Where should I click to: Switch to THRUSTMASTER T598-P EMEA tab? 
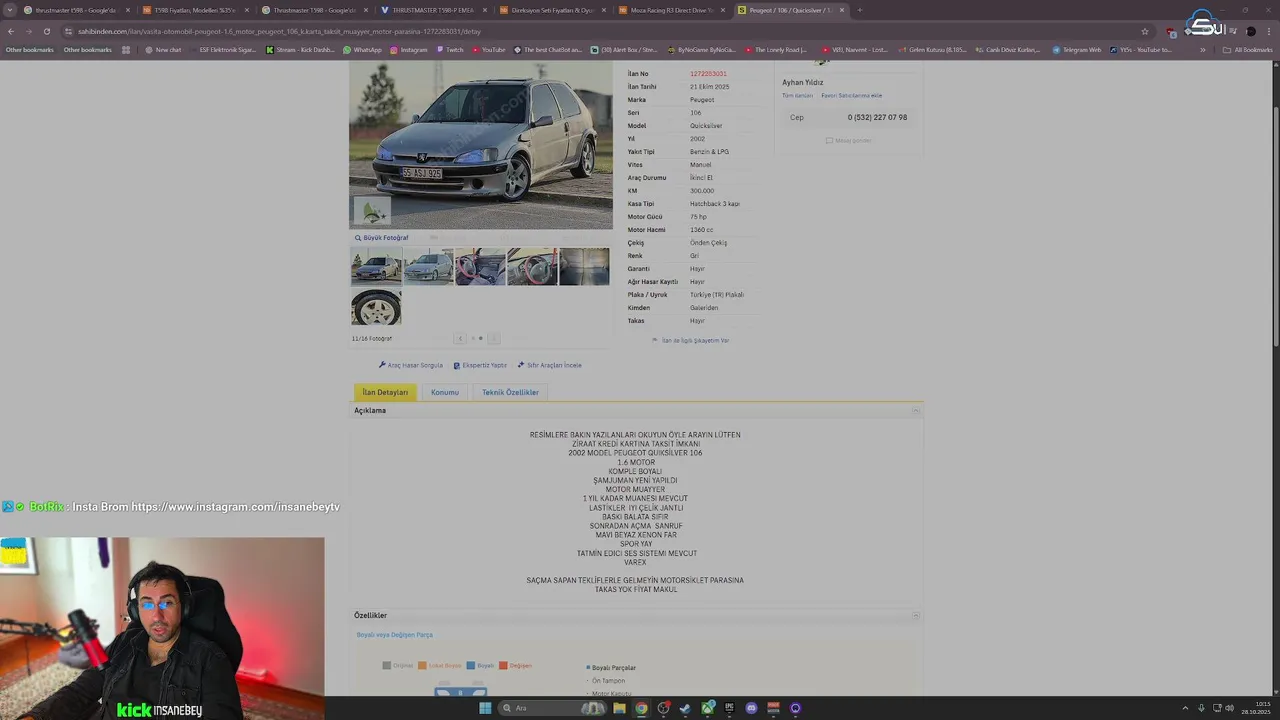[x=433, y=10]
